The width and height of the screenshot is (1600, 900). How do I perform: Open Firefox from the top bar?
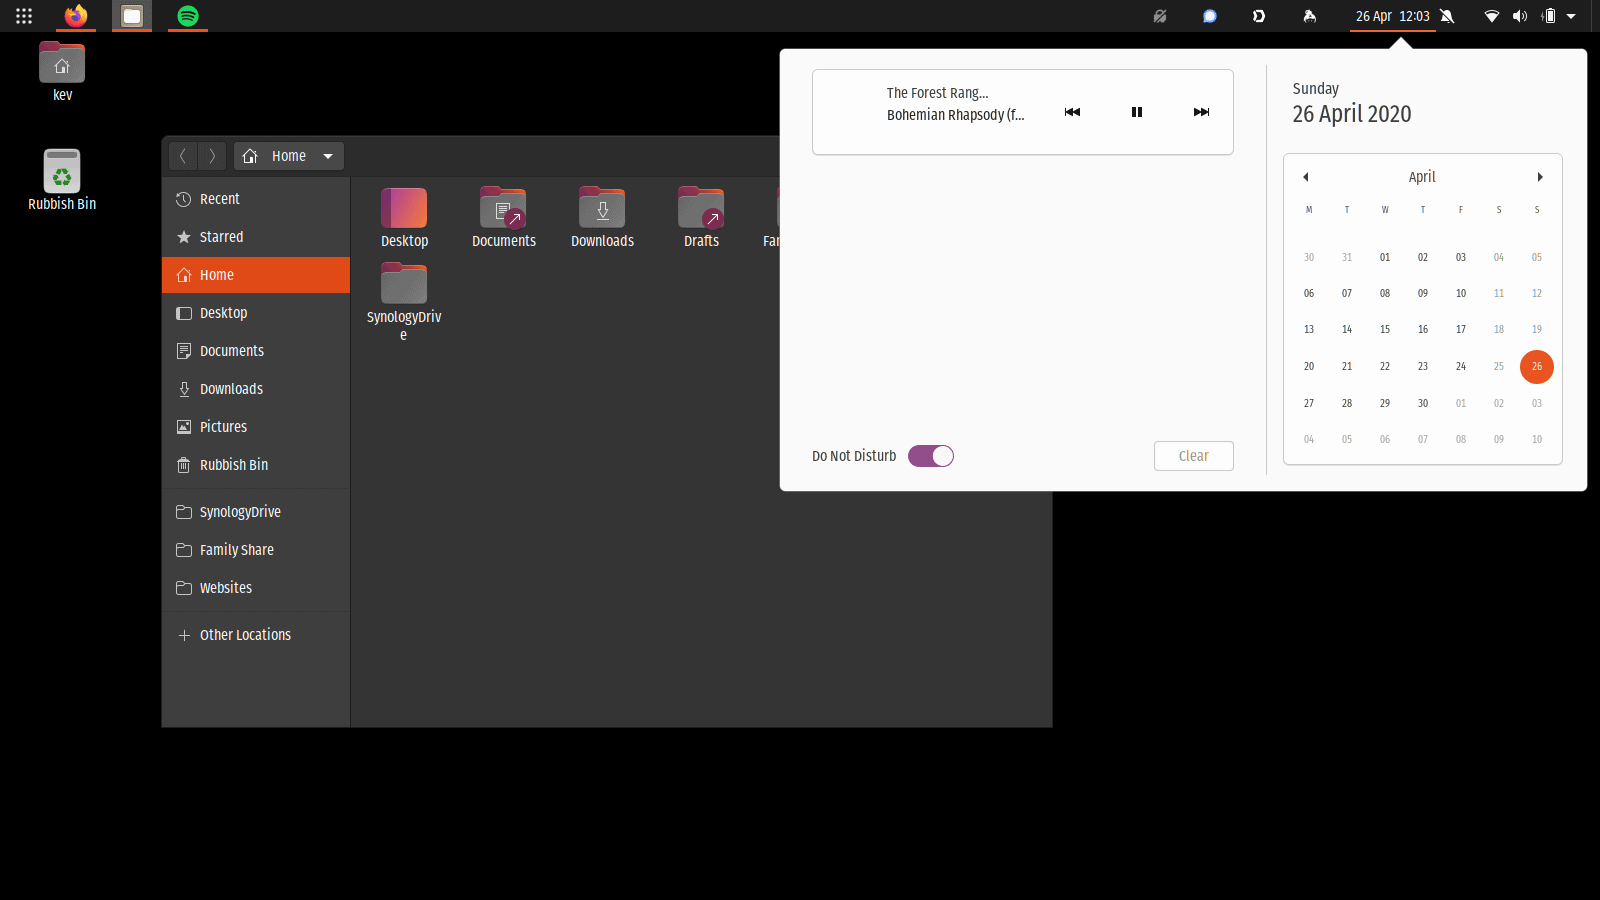pyautogui.click(x=75, y=16)
